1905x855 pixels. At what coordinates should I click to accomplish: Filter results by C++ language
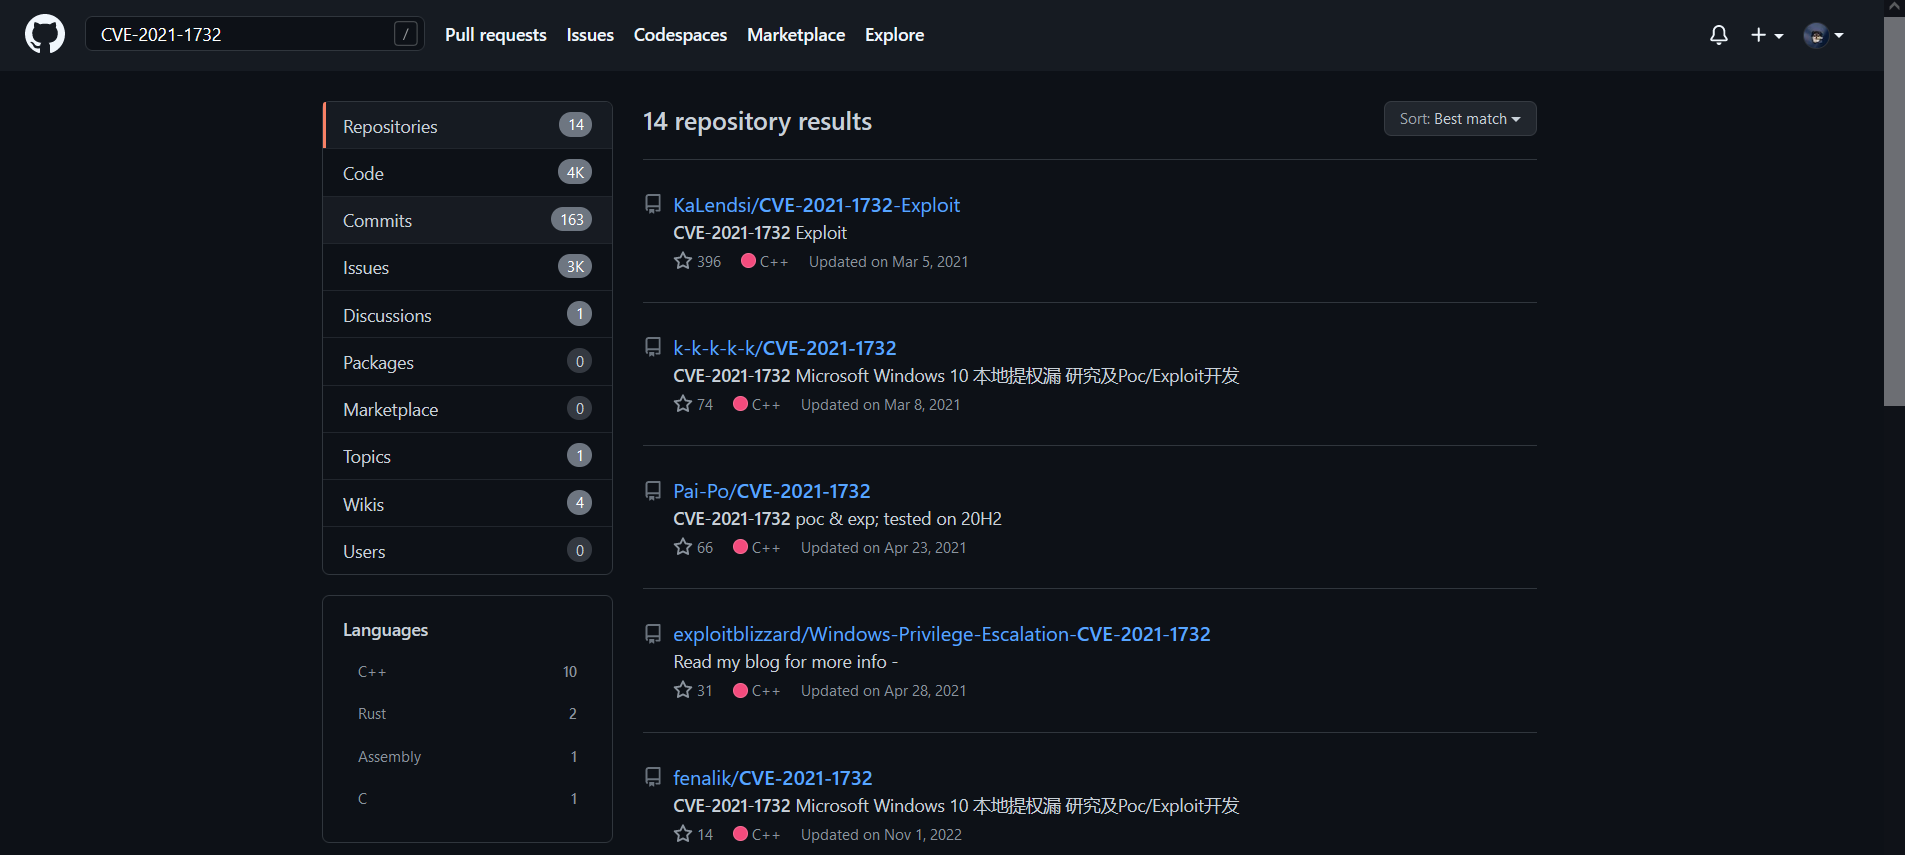[467, 672]
